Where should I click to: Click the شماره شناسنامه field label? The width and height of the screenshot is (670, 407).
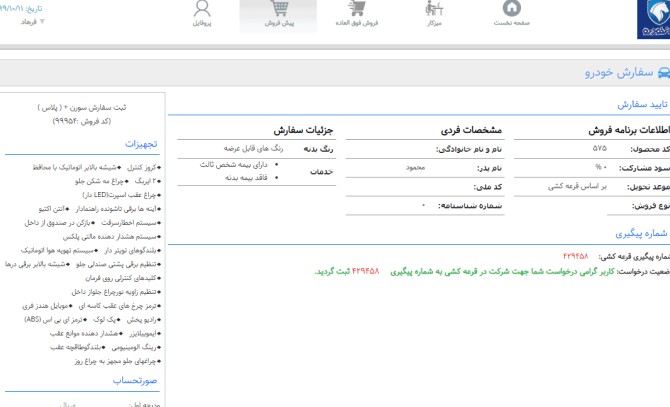470,205
